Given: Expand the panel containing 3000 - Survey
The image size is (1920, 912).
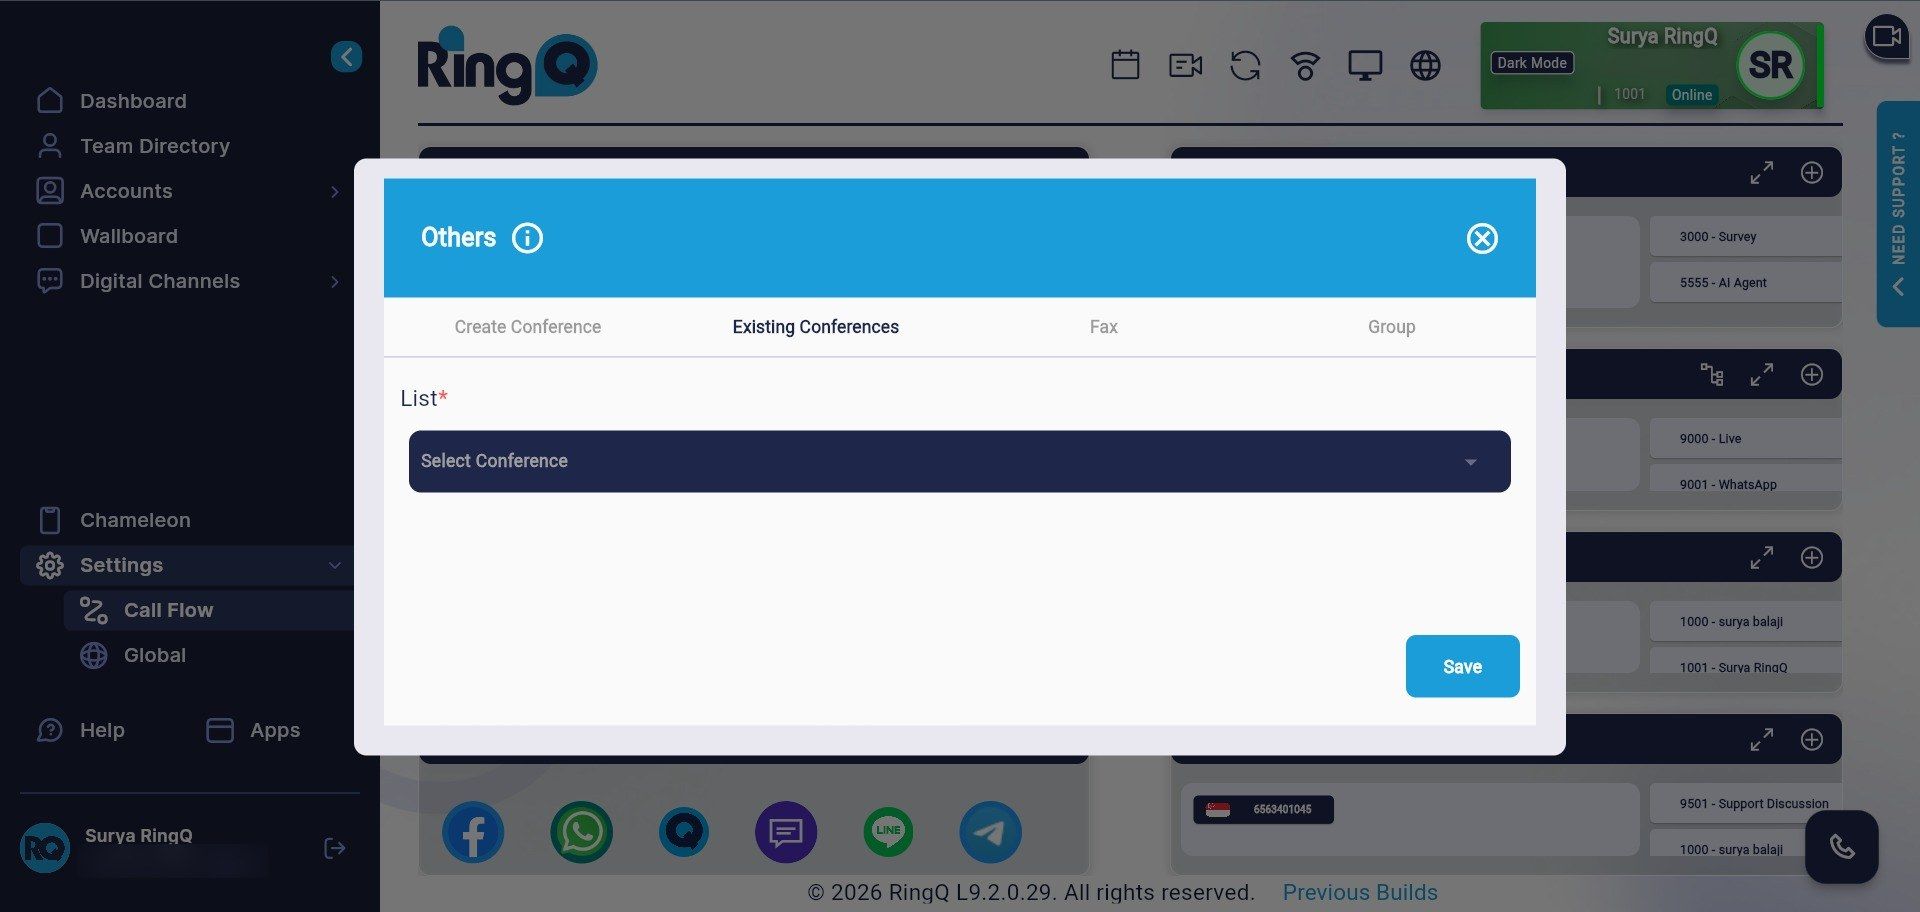Looking at the screenshot, I should [x=1762, y=173].
